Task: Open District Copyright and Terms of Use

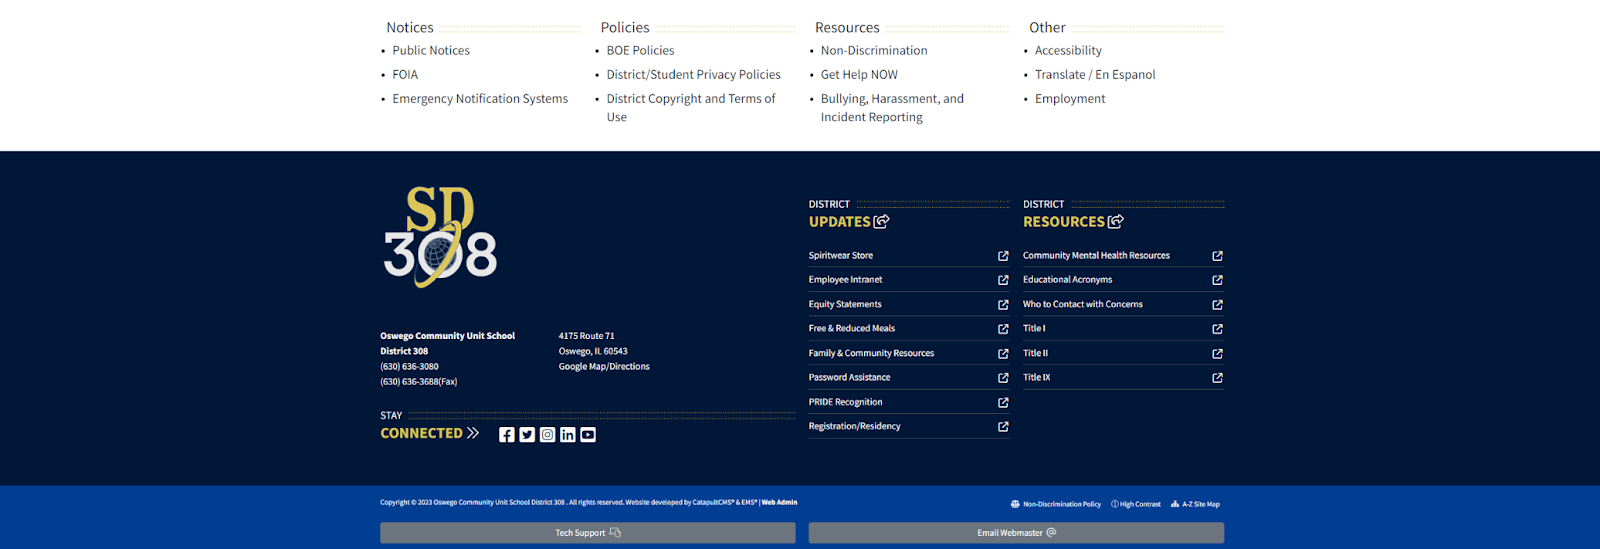Action: 691,108
